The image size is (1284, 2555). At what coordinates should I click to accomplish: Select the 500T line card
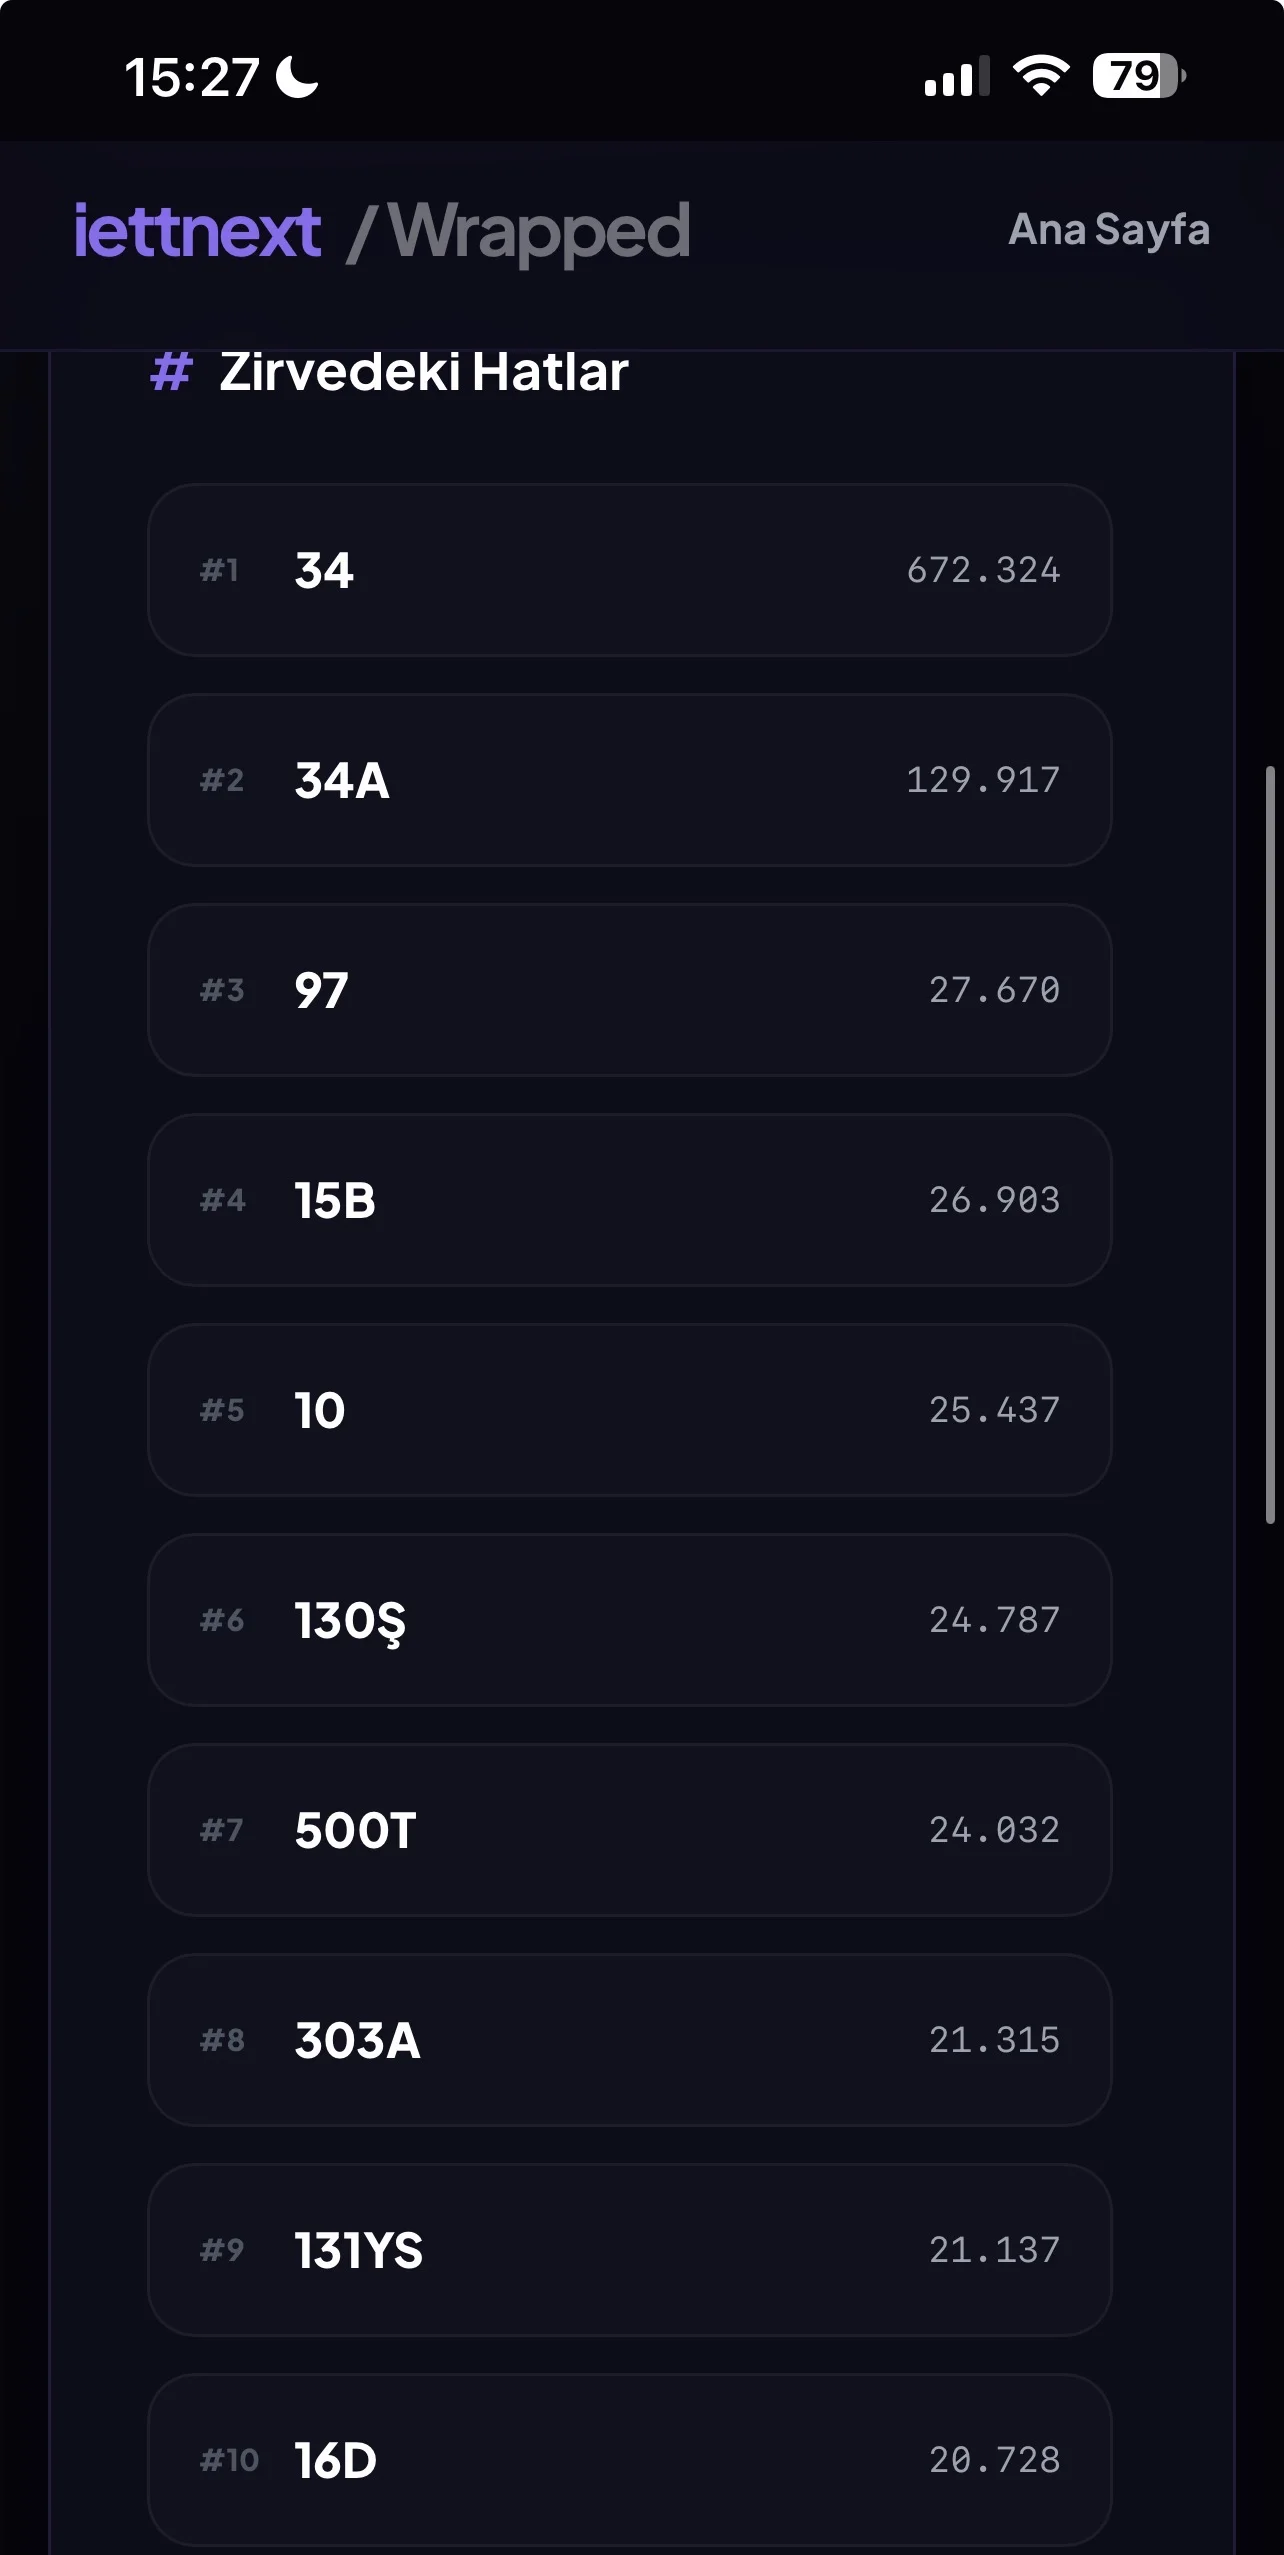629,1830
